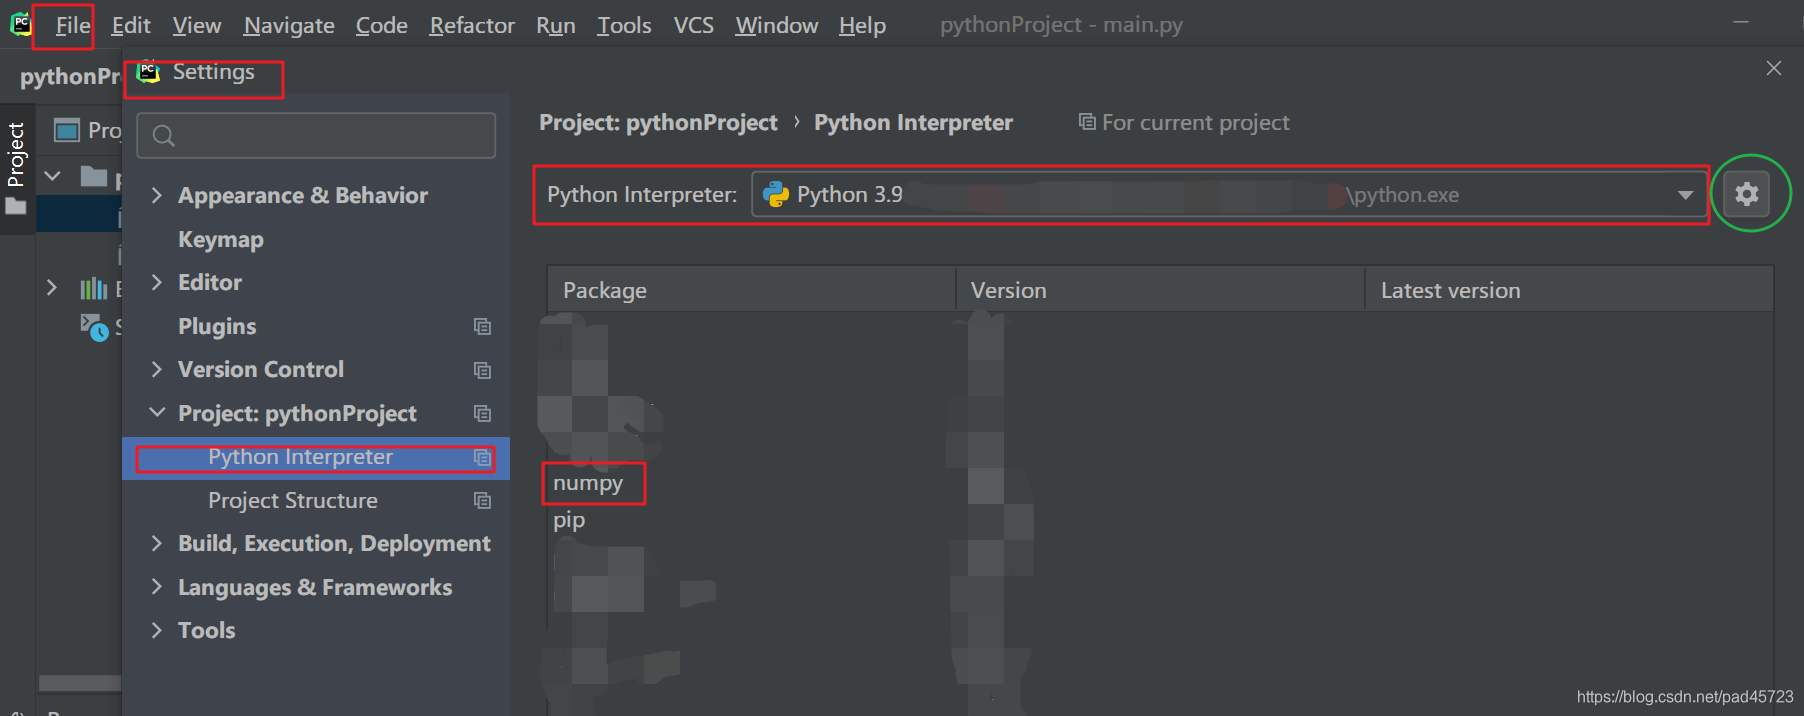Click the PyCharm icon beside the Settings title

(x=148, y=71)
